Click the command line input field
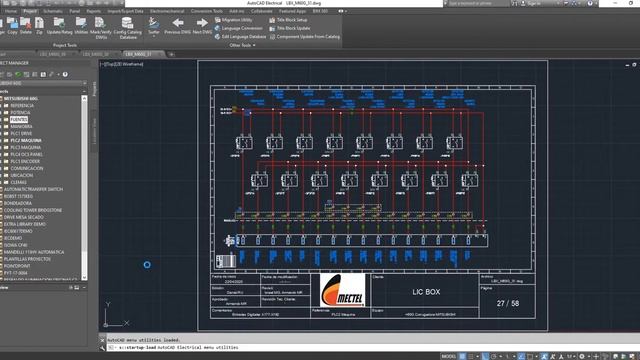The image size is (640, 360). click(x=373, y=347)
